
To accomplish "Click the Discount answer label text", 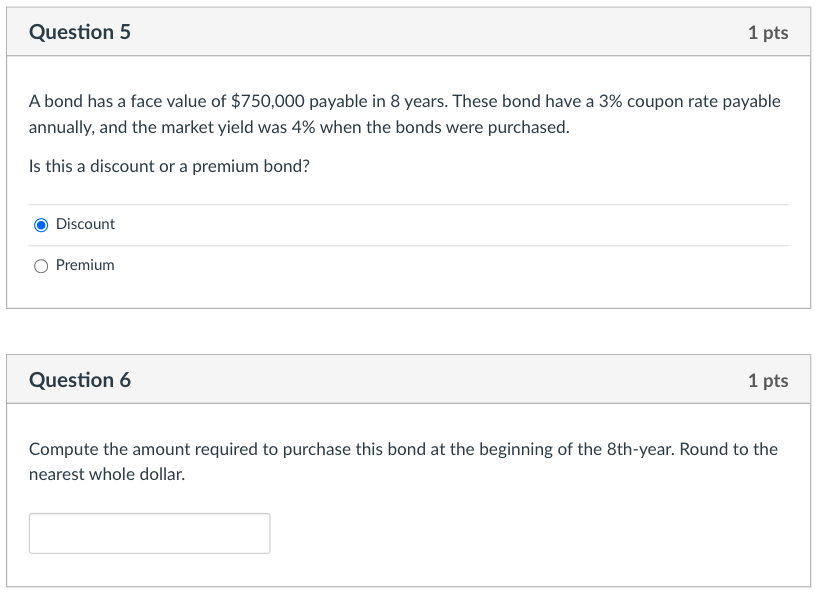I will (85, 224).
